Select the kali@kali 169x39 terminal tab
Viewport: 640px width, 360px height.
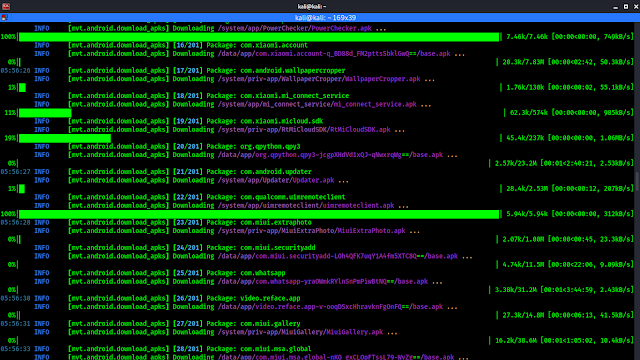click(x=325, y=18)
